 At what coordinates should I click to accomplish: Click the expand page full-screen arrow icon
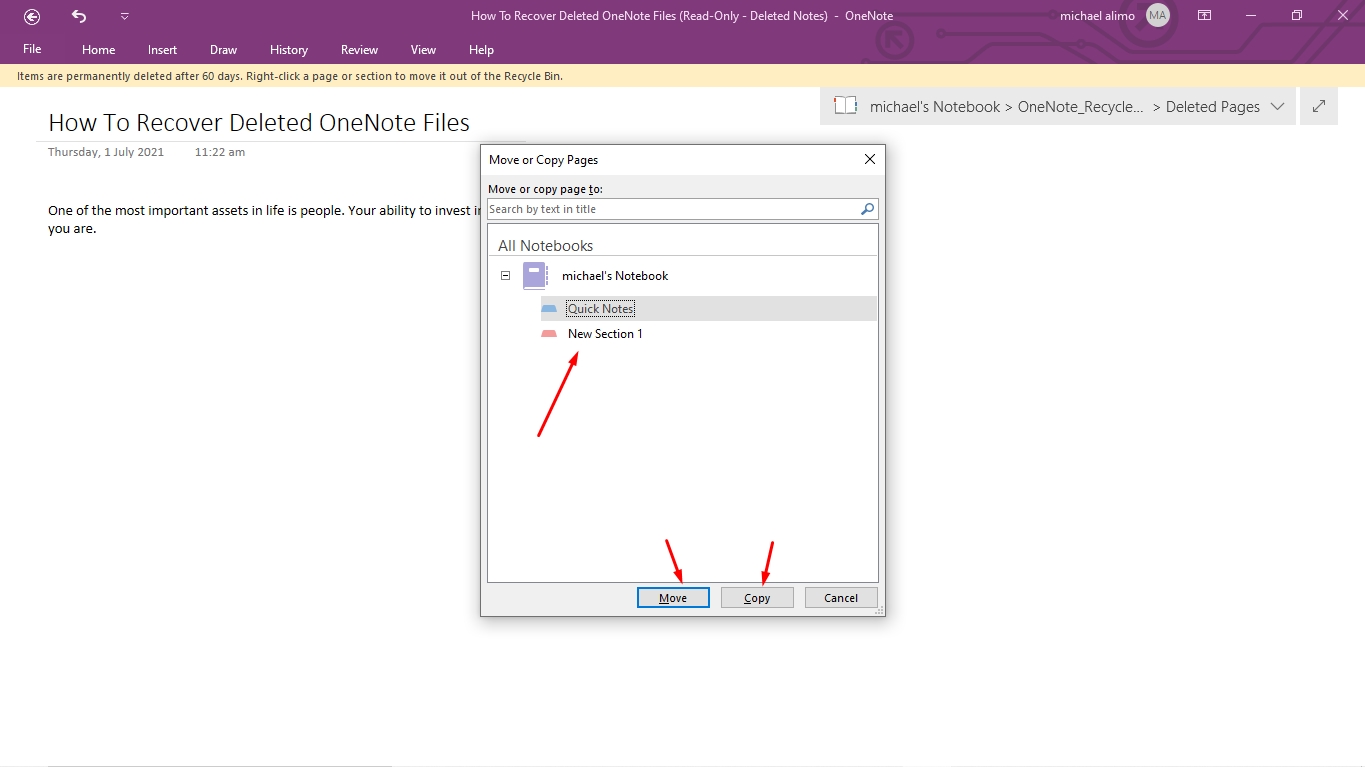(1319, 106)
